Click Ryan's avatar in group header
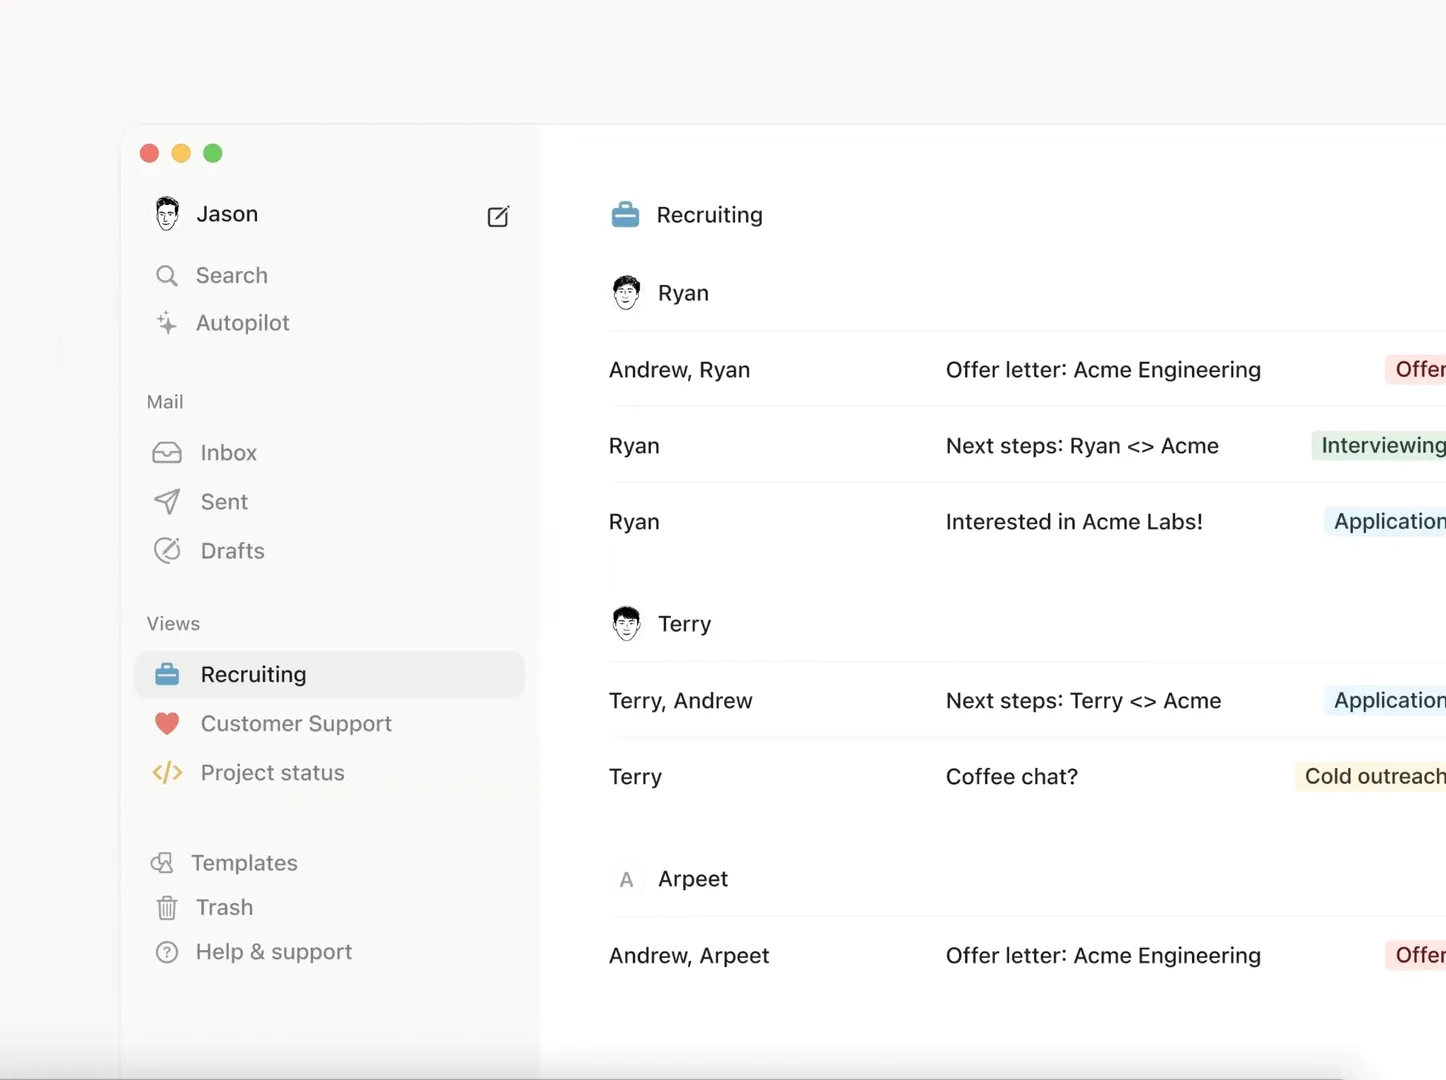1446x1080 pixels. pyautogui.click(x=626, y=293)
